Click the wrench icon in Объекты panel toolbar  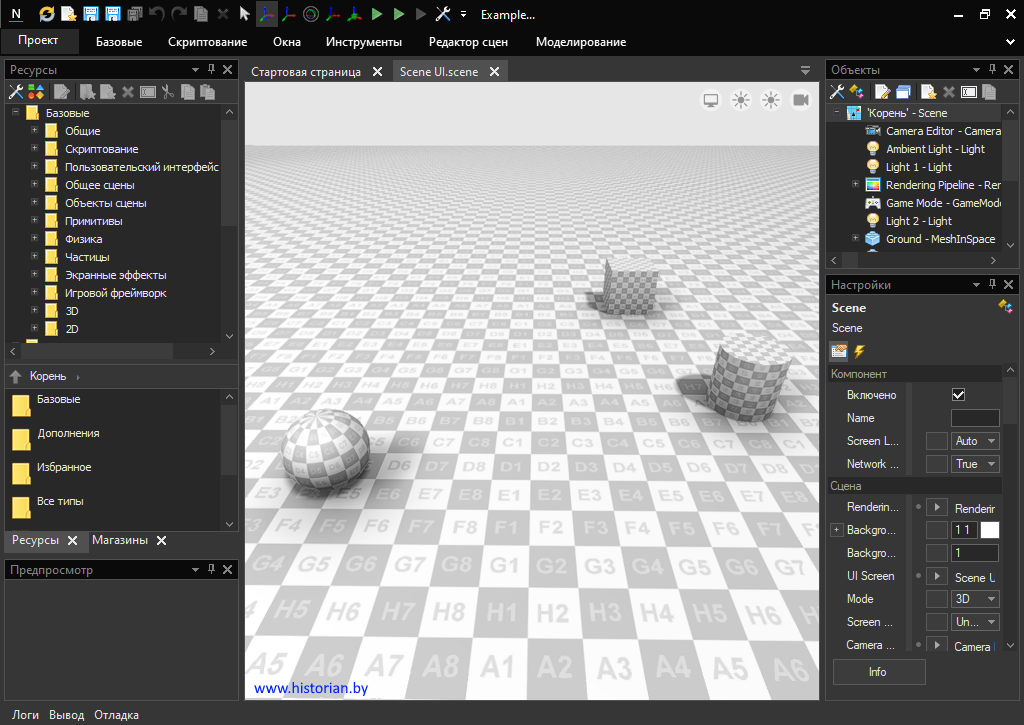coord(837,92)
